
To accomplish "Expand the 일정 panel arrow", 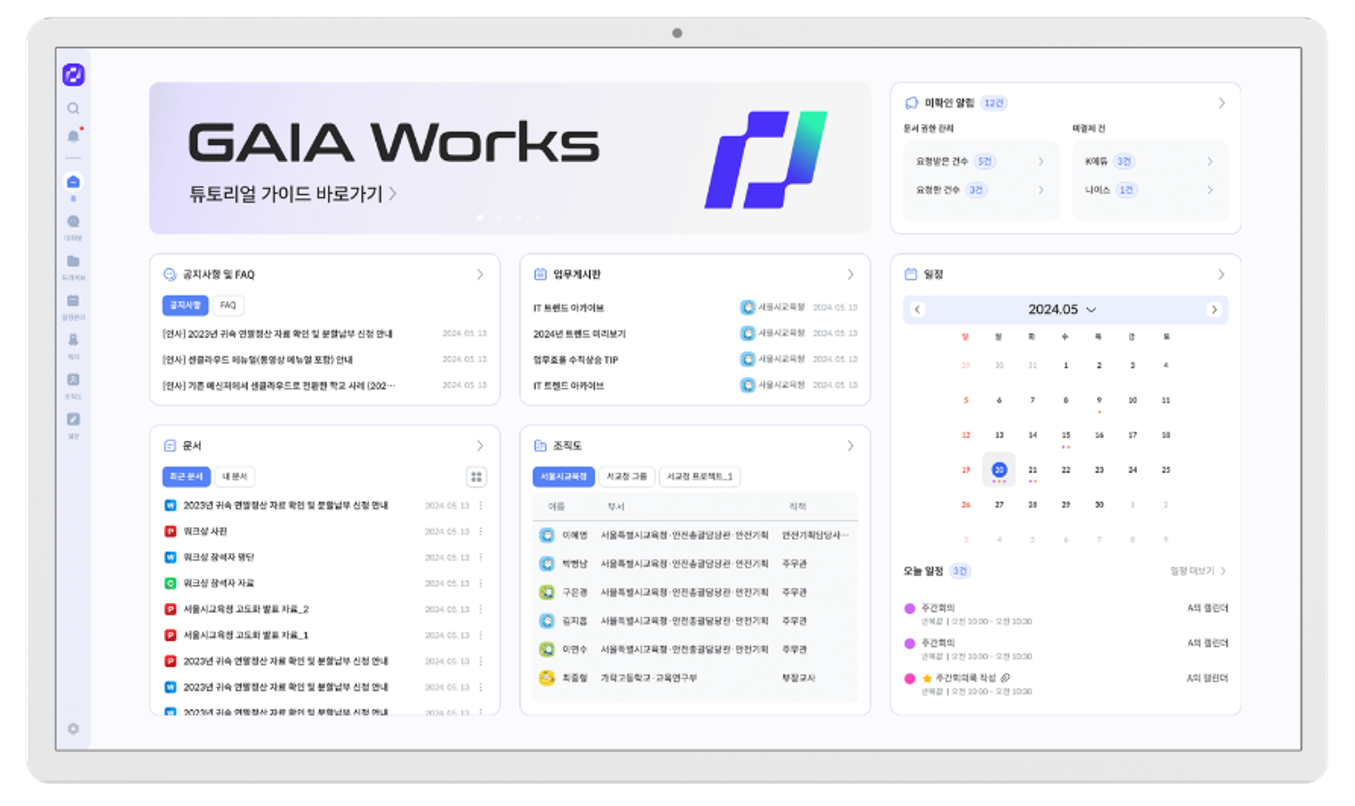I will 1221,274.
